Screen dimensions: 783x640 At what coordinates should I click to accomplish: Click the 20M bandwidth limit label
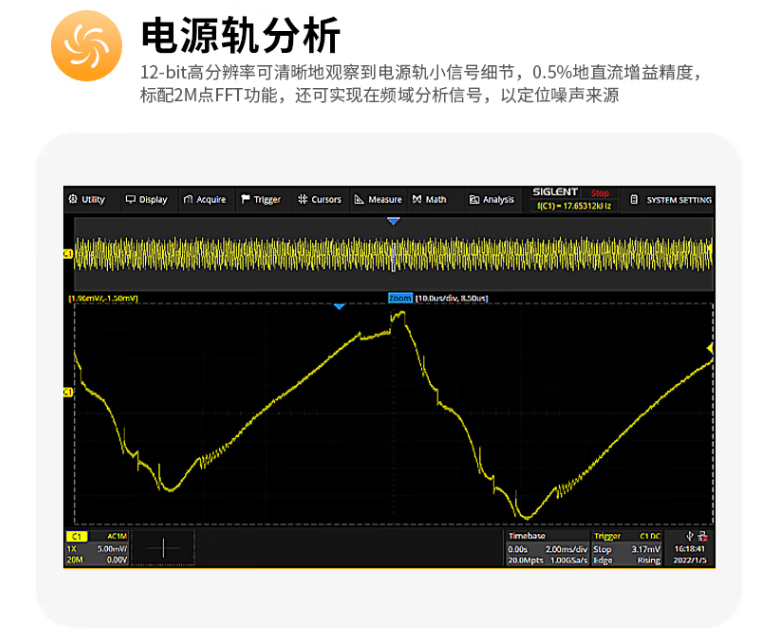(75, 560)
